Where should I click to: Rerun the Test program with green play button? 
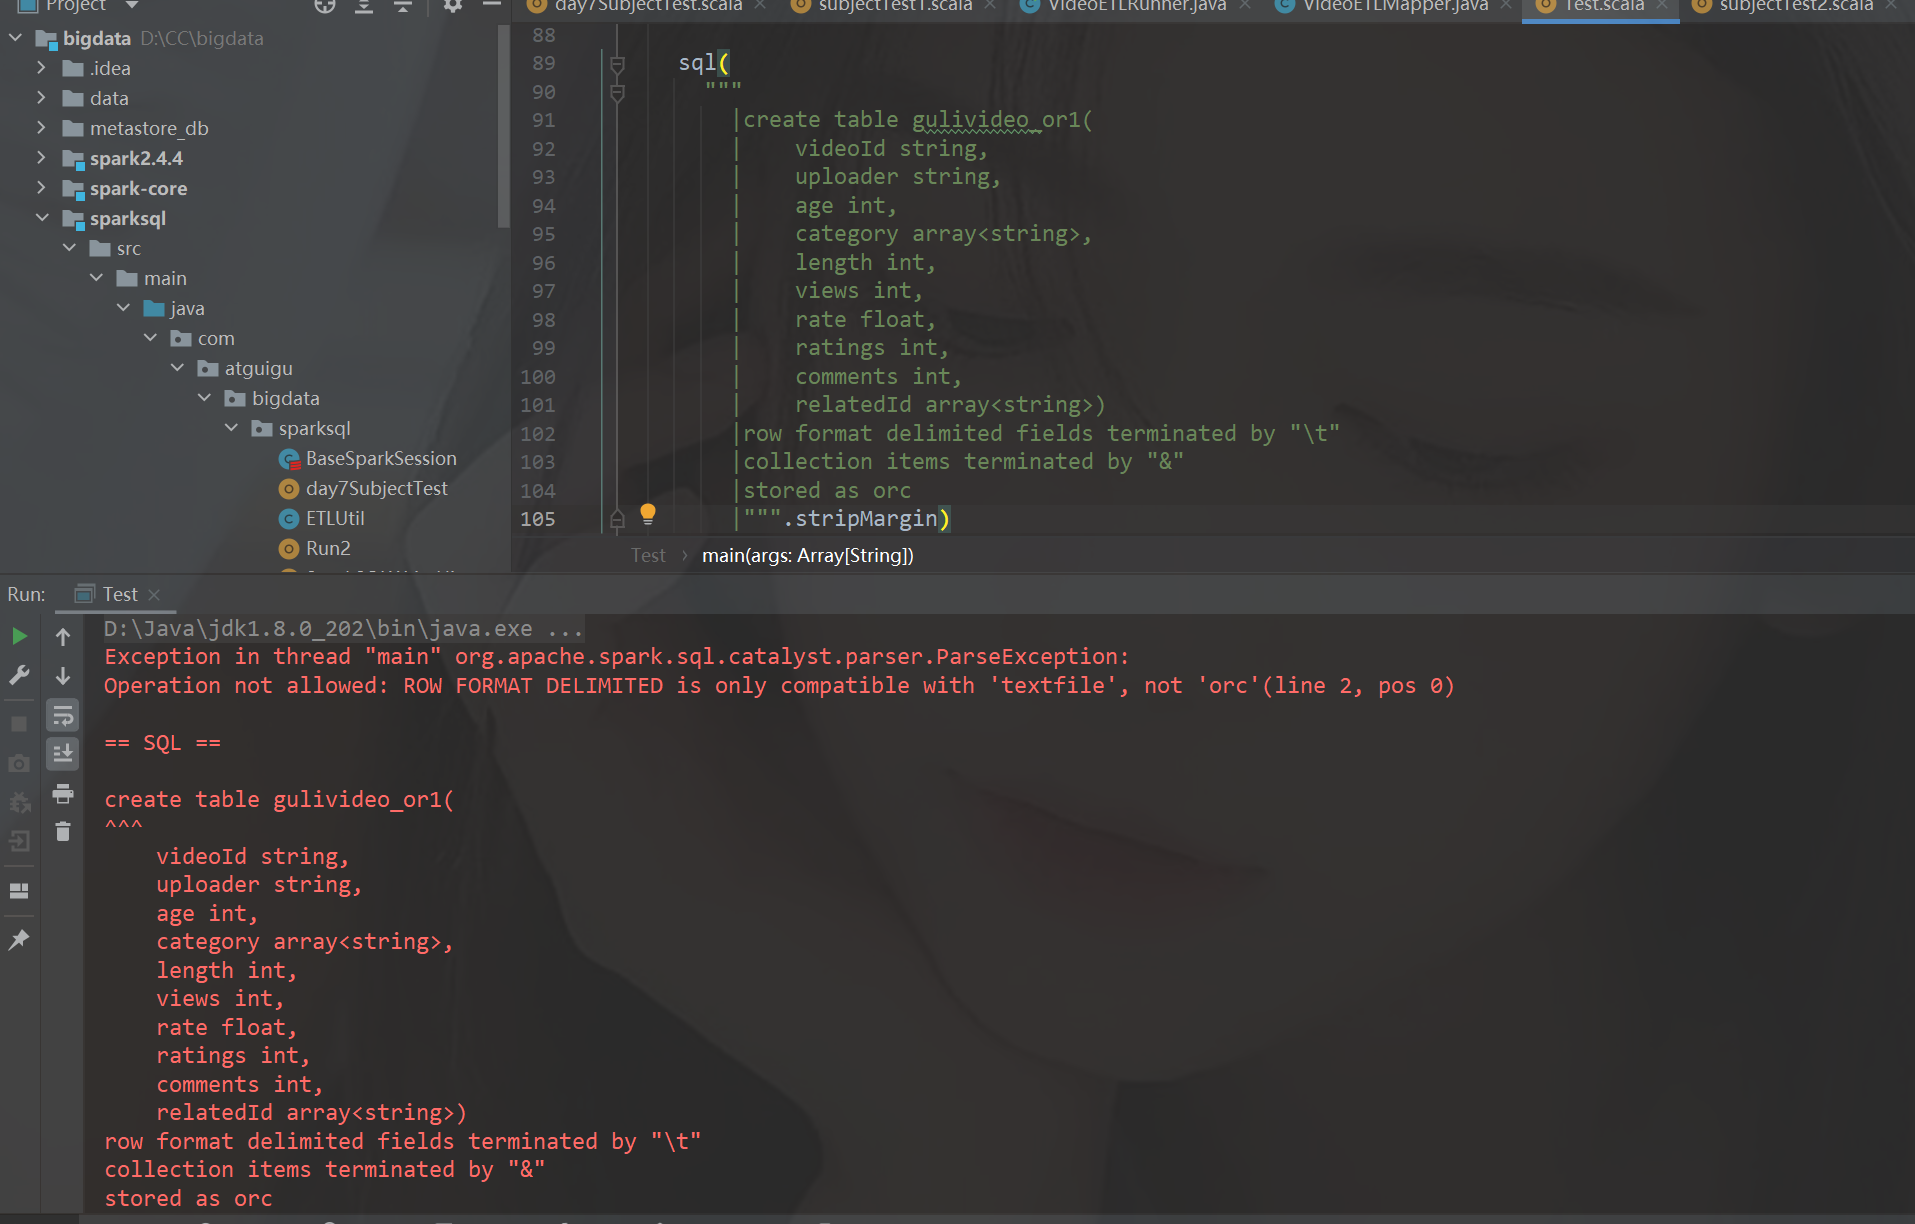coord(19,636)
